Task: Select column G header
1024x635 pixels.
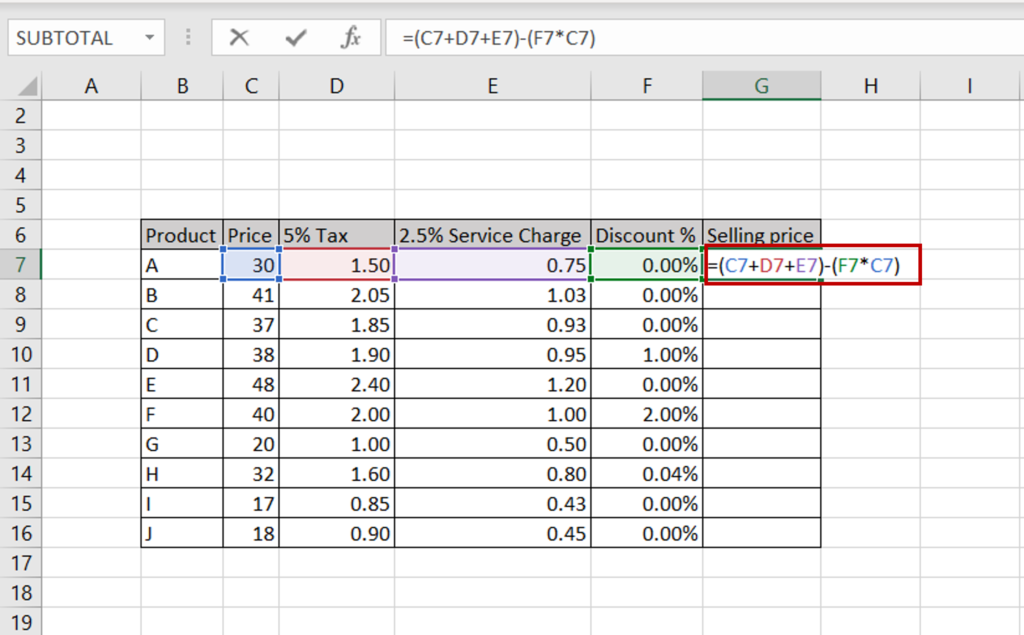Action: tap(761, 86)
